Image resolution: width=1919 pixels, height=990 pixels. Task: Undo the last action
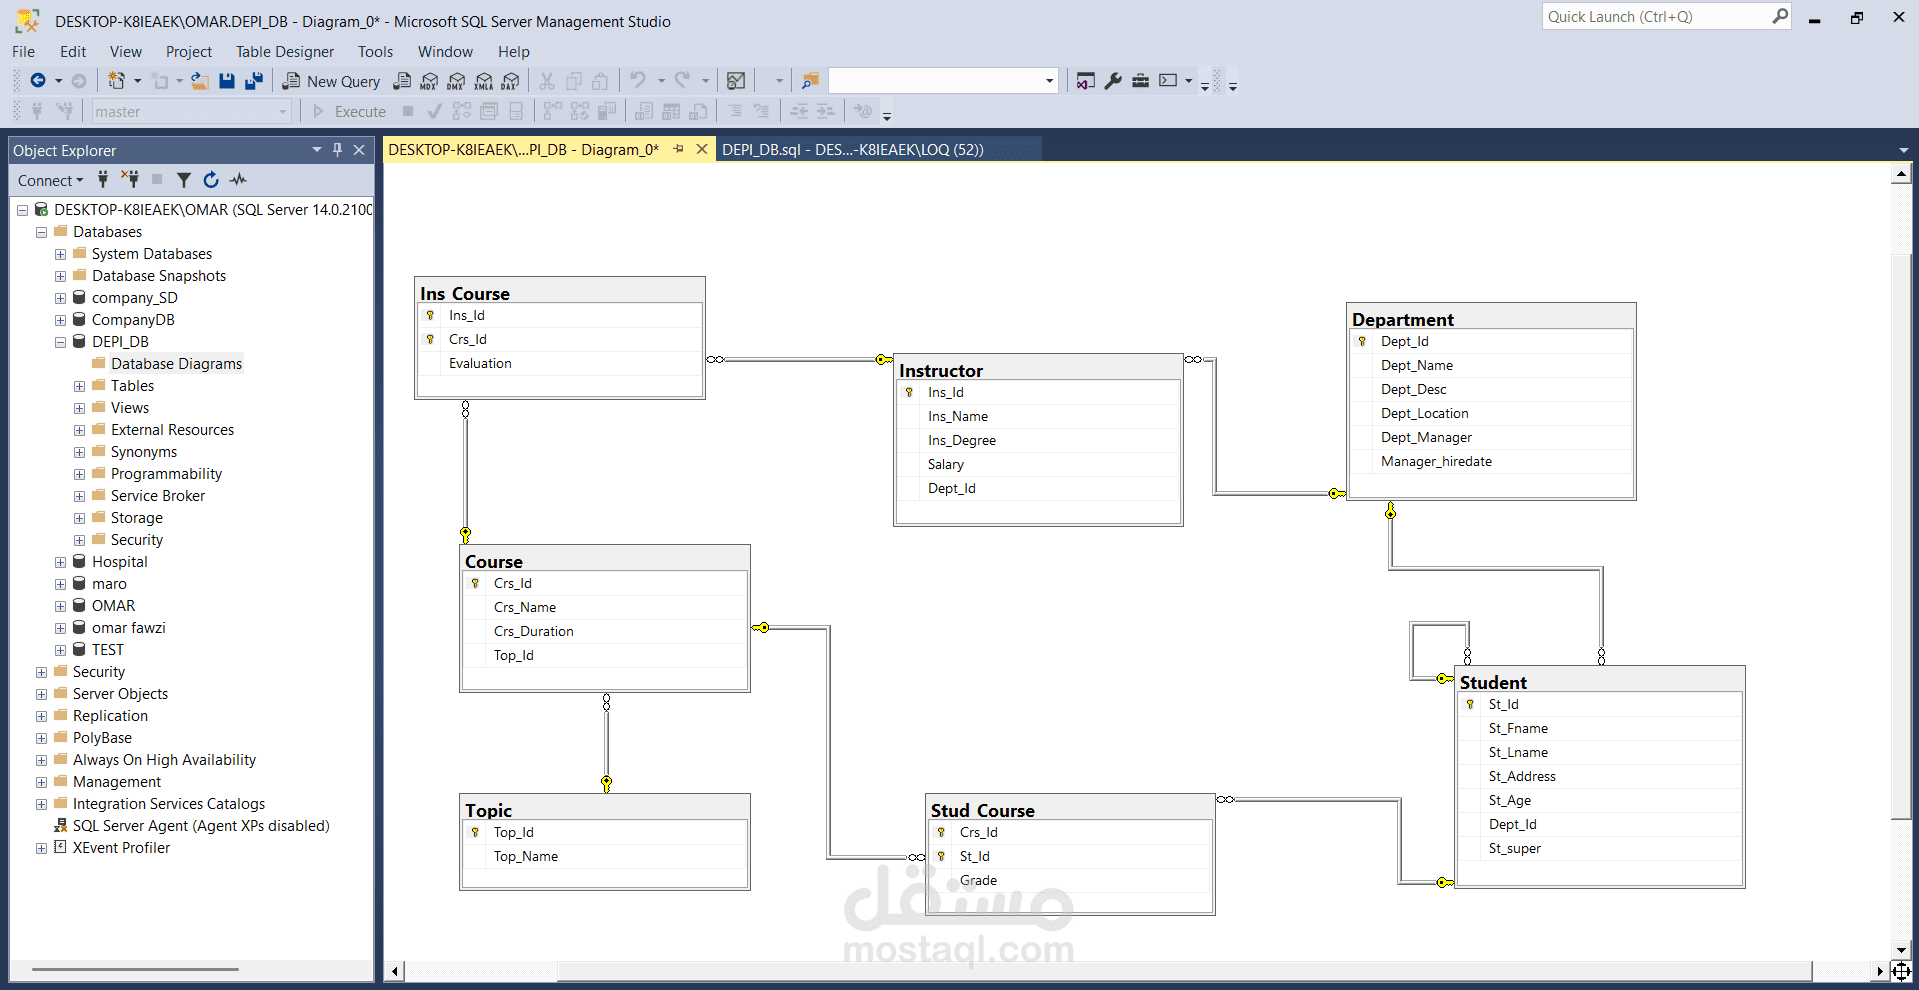pyautogui.click(x=637, y=81)
